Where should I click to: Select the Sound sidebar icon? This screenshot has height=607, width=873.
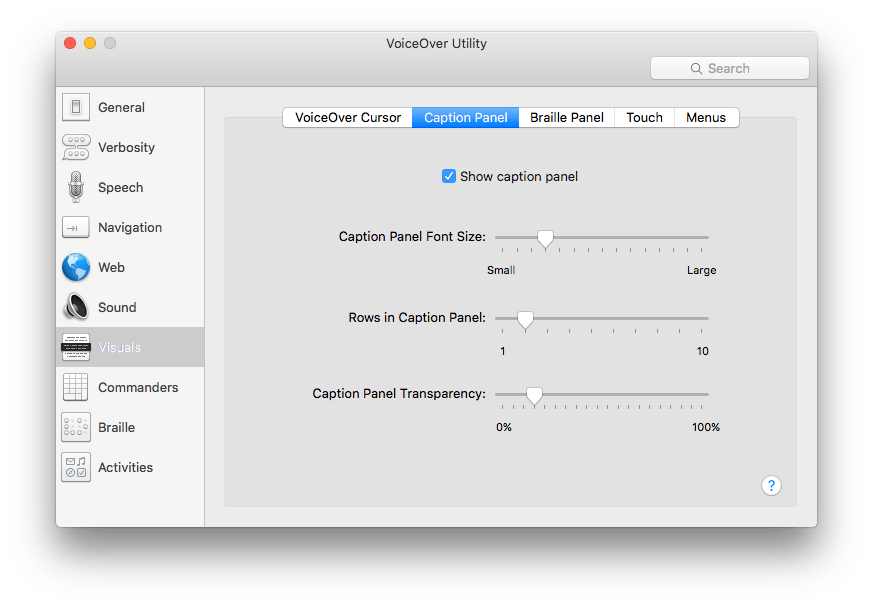[116, 307]
